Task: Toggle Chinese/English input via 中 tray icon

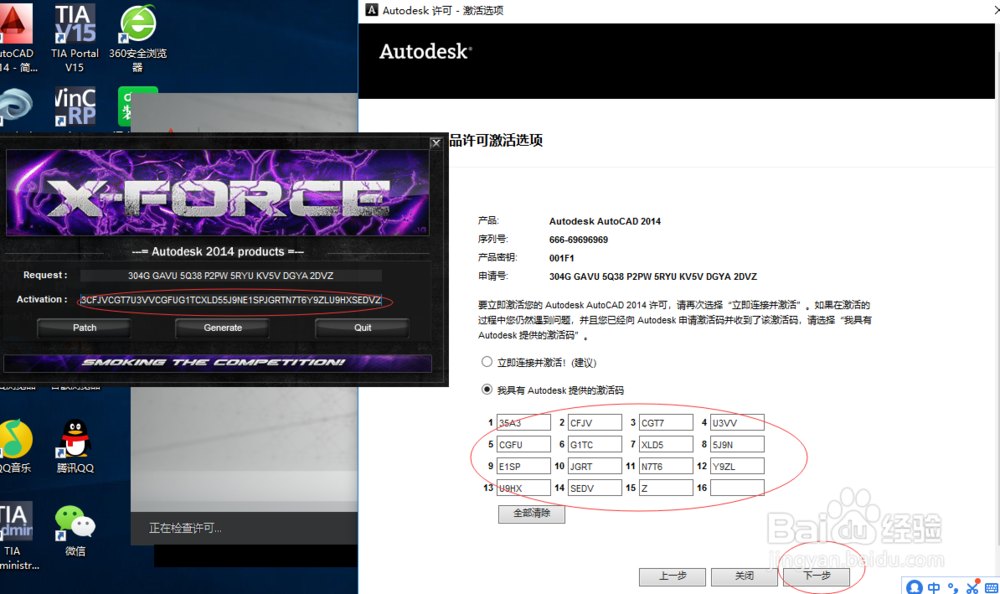Action: 933,587
